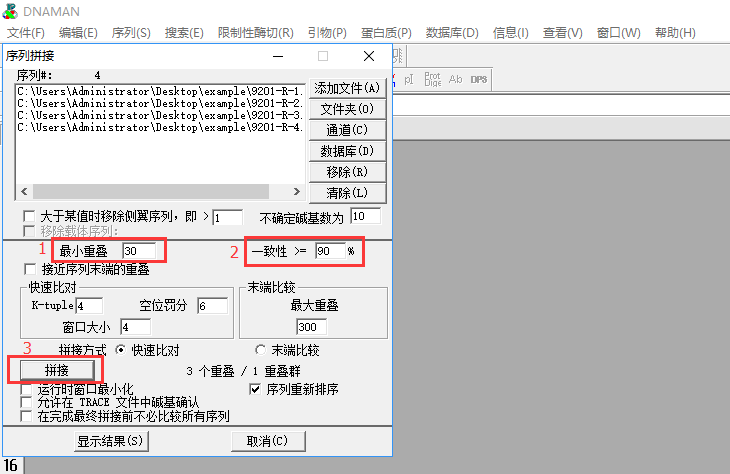The height and width of the screenshot is (474, 730).
Task: Click the 取消(C) button
Action: 268,441
